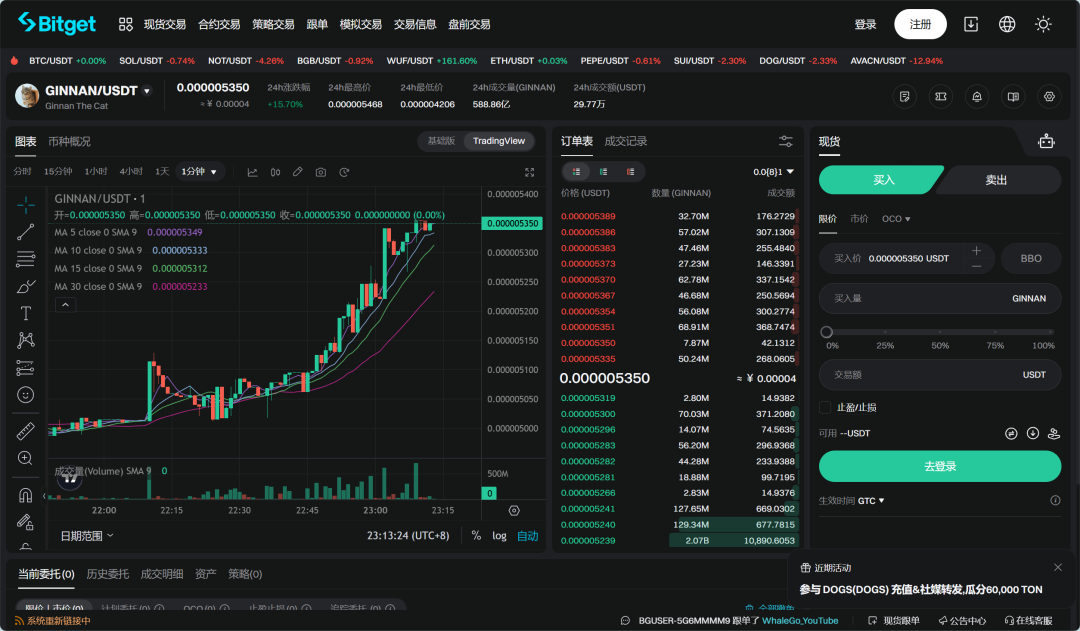Screen dimensions: 1080x631
Task: Click the price alert bell icon
Action: [x=977, y=96]
